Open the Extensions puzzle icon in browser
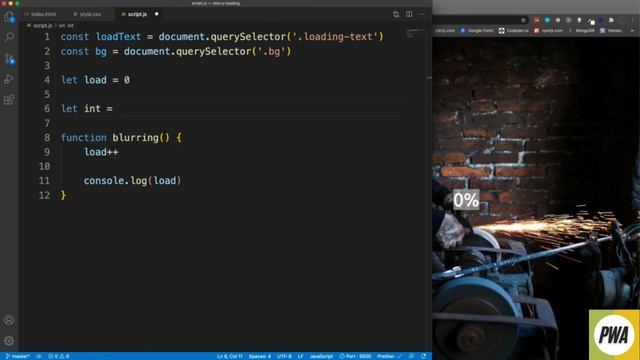The image size is (640, 360). [x=611, y=20]
